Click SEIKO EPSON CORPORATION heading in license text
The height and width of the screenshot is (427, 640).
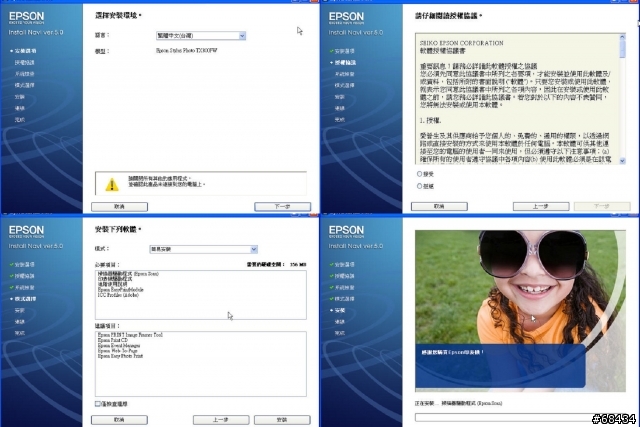coord(461,43)
